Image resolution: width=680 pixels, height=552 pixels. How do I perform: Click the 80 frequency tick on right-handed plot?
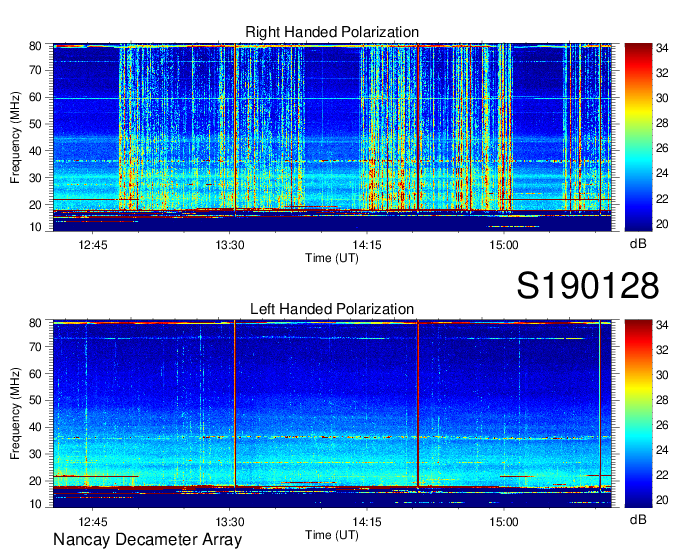[x=35, y=46]
